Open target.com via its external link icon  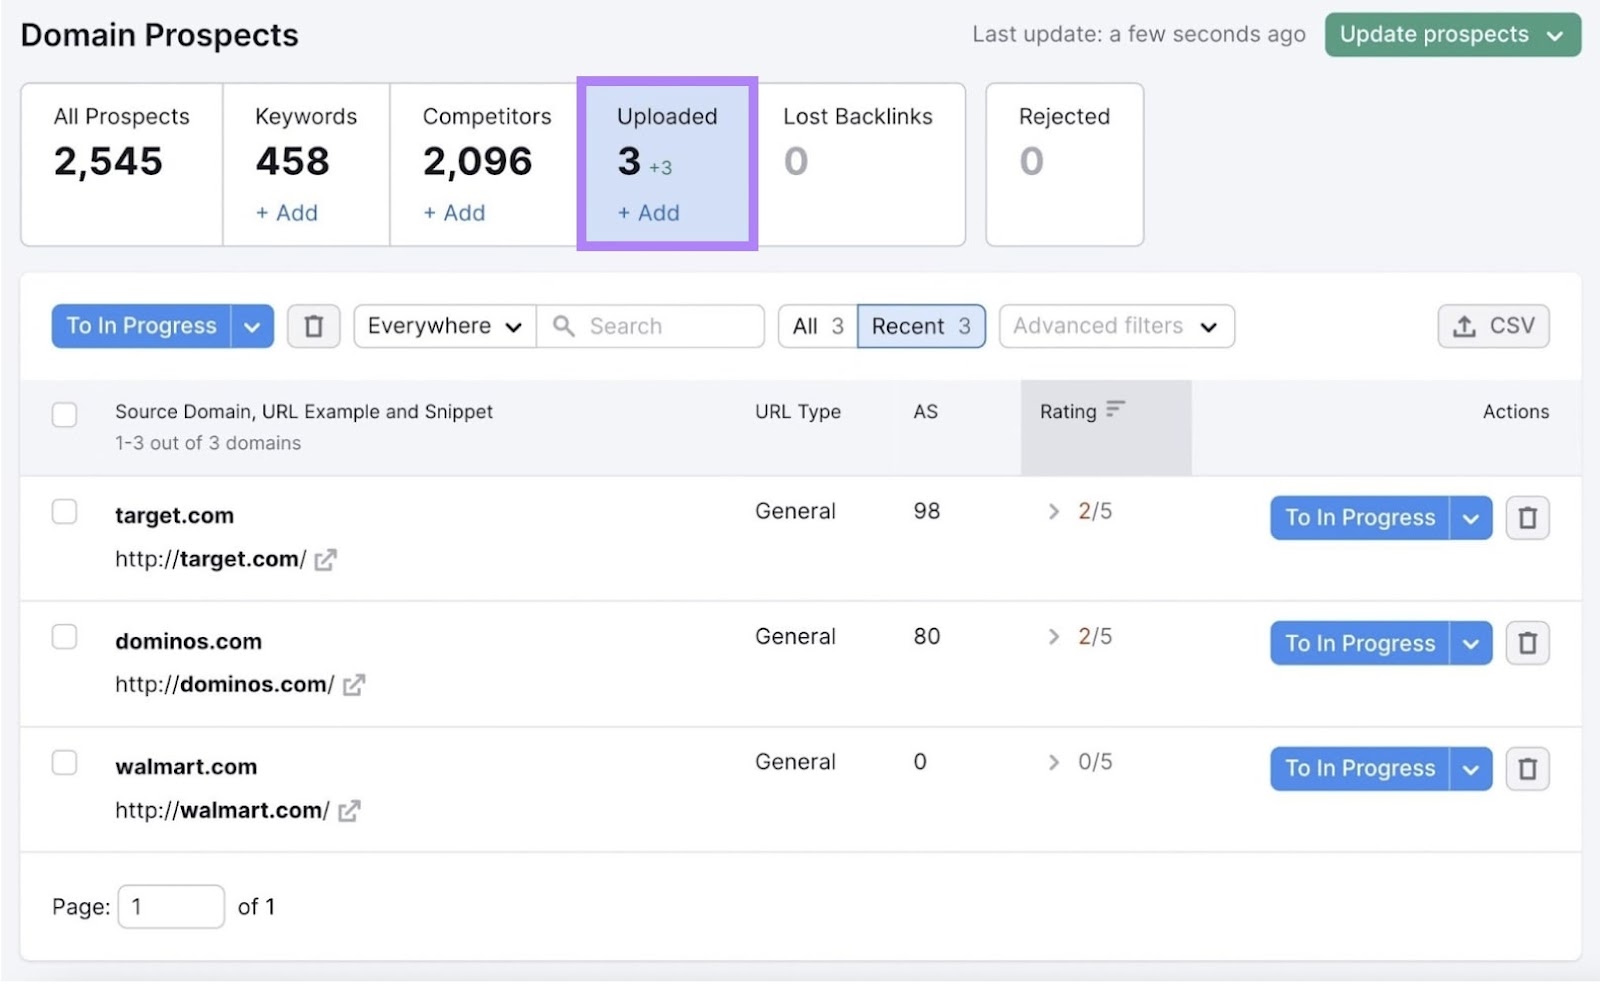point(325,560)
